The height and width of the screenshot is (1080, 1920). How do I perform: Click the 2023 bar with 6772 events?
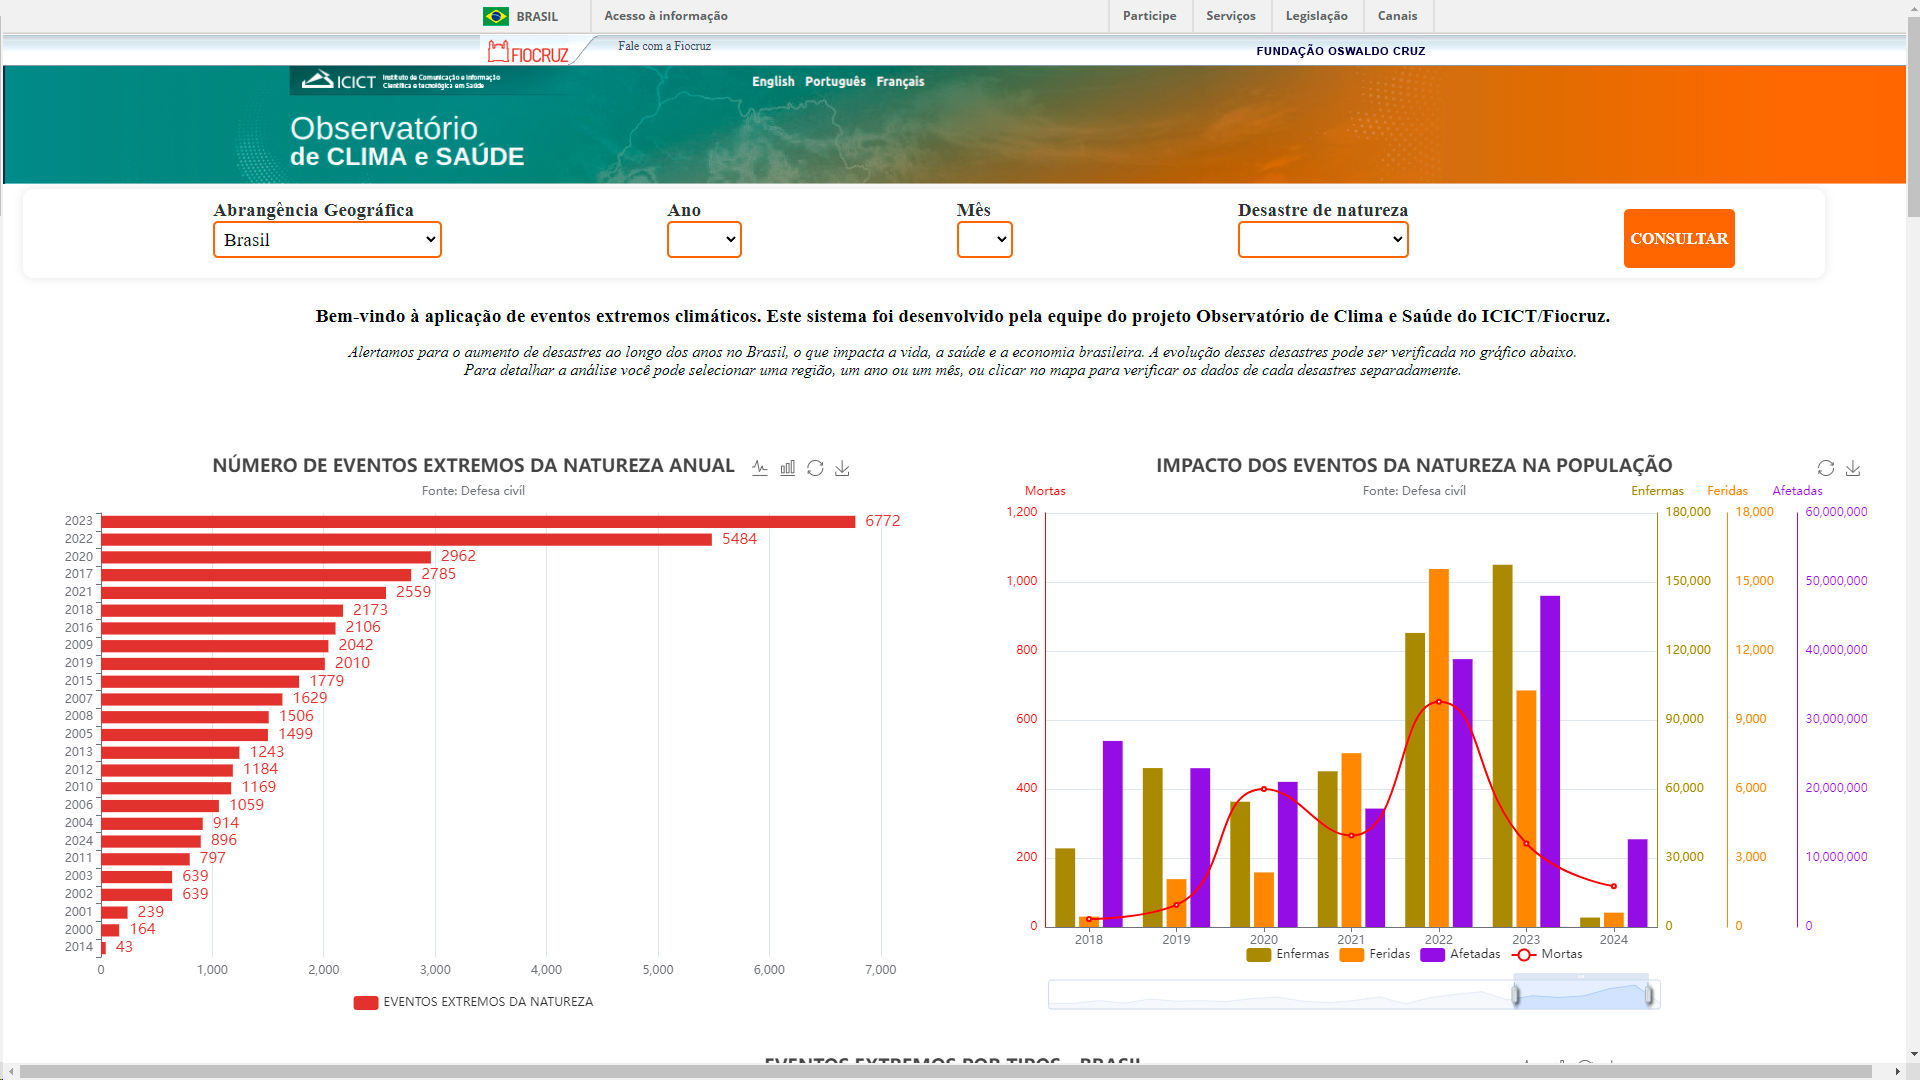[478, 522]
